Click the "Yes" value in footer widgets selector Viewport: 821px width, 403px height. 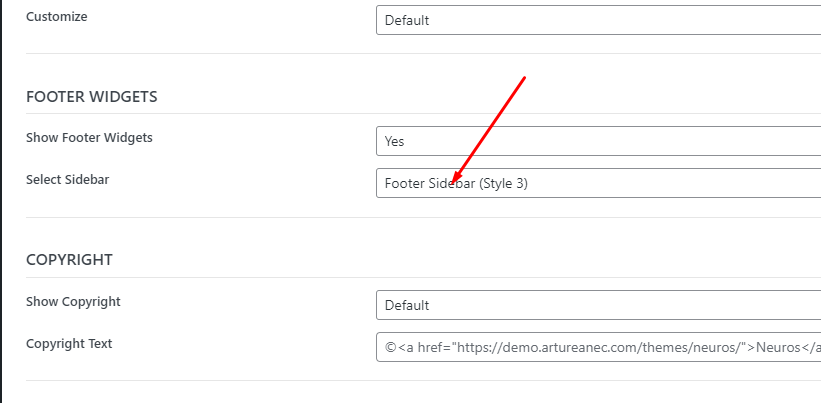394,141
